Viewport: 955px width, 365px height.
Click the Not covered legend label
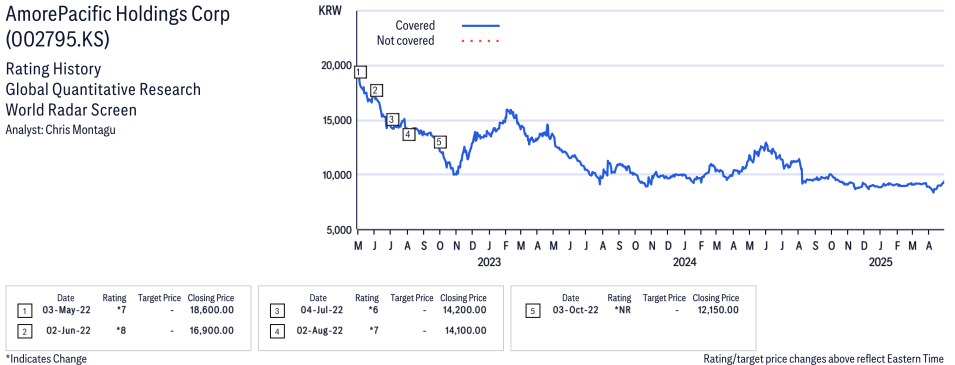406,41
